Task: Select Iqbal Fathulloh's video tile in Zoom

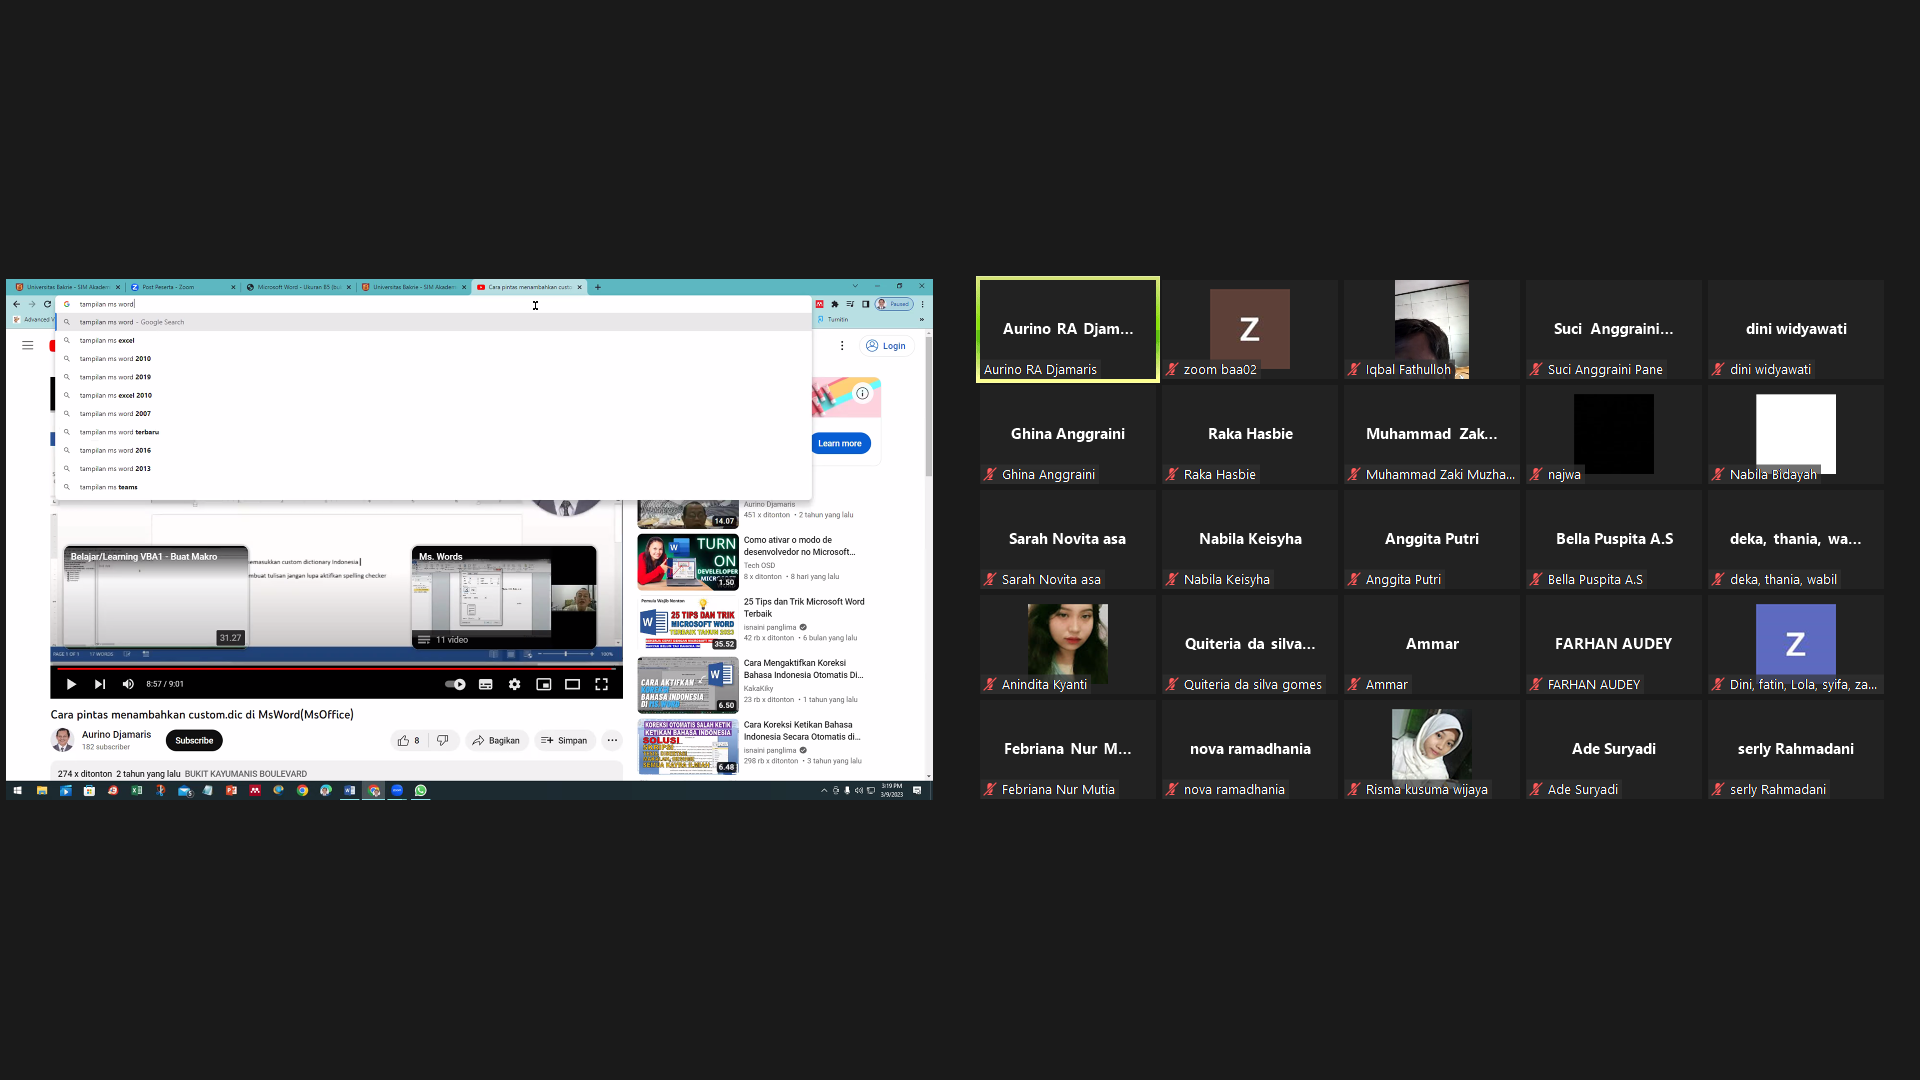Action: click(1432, 329)
